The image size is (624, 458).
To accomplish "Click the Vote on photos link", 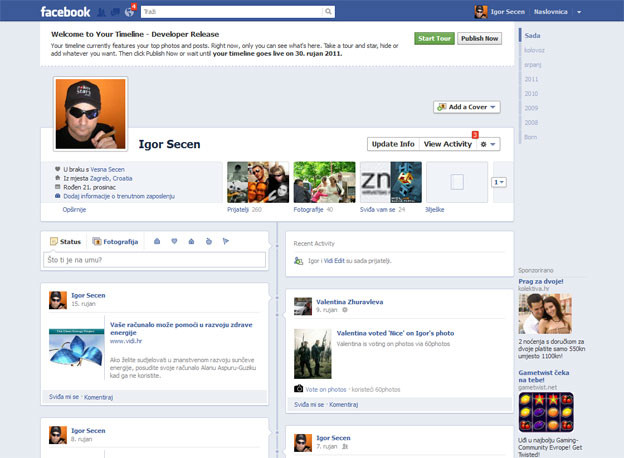I will [326, 390].
